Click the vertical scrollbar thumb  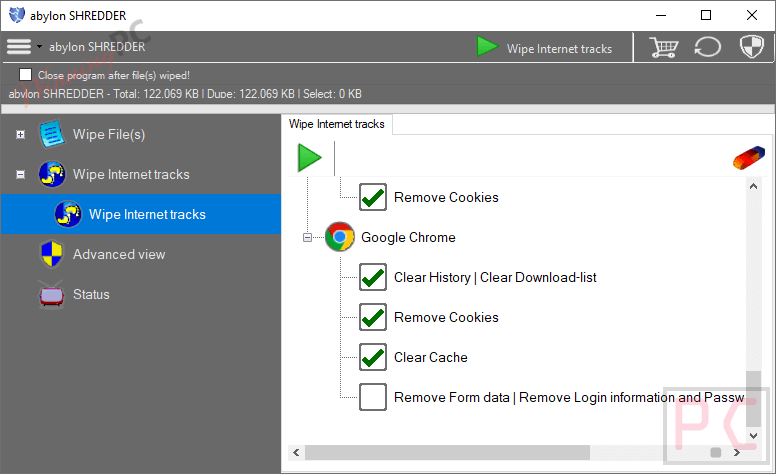click(753, 399)
